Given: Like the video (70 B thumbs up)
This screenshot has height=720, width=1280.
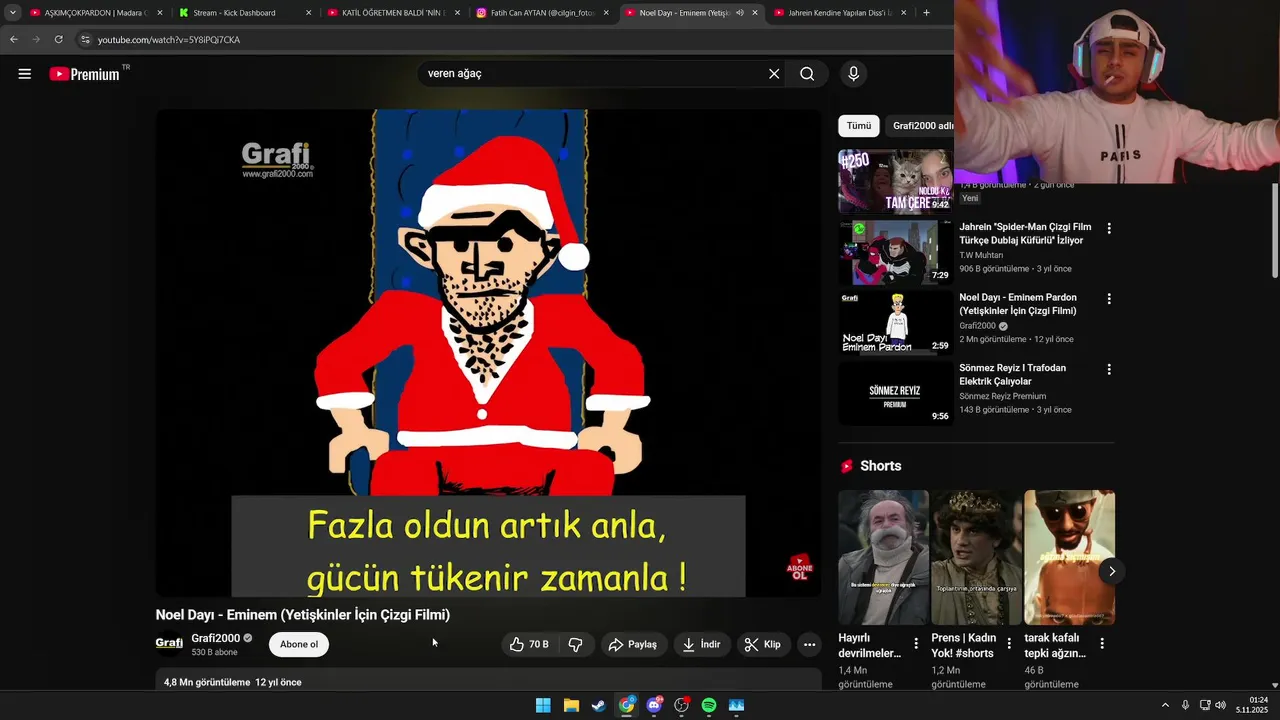Looking at the screenshot, I should [x=529, y=645].
